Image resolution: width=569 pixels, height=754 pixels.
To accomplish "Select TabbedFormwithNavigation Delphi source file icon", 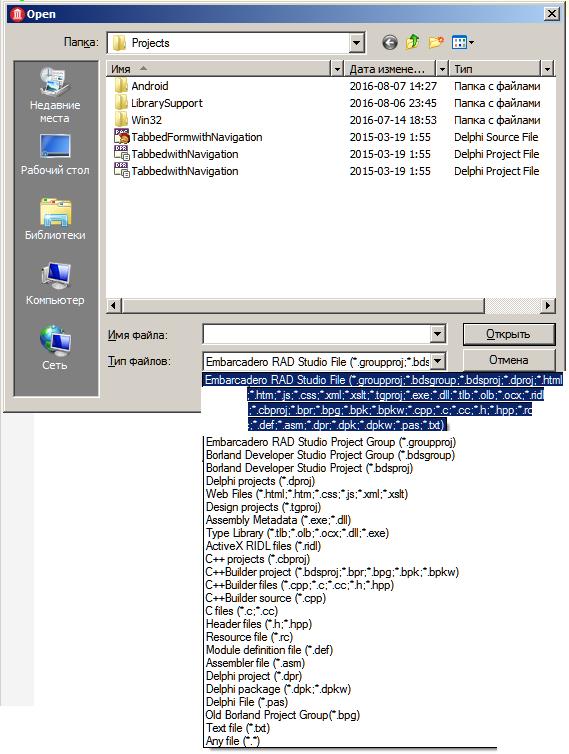I will [x=121, y=137].
